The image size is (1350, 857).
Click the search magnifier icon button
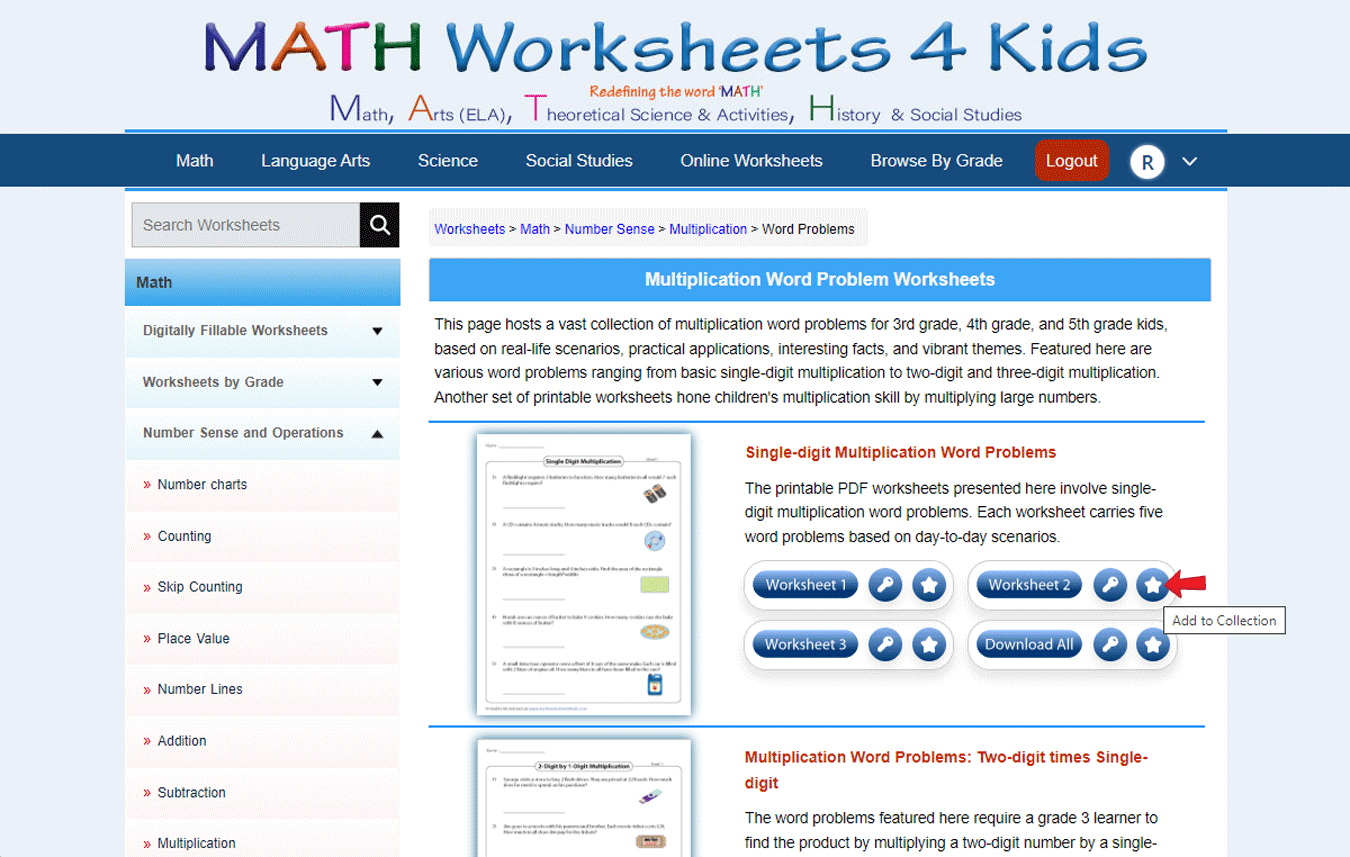pos(379,225)
